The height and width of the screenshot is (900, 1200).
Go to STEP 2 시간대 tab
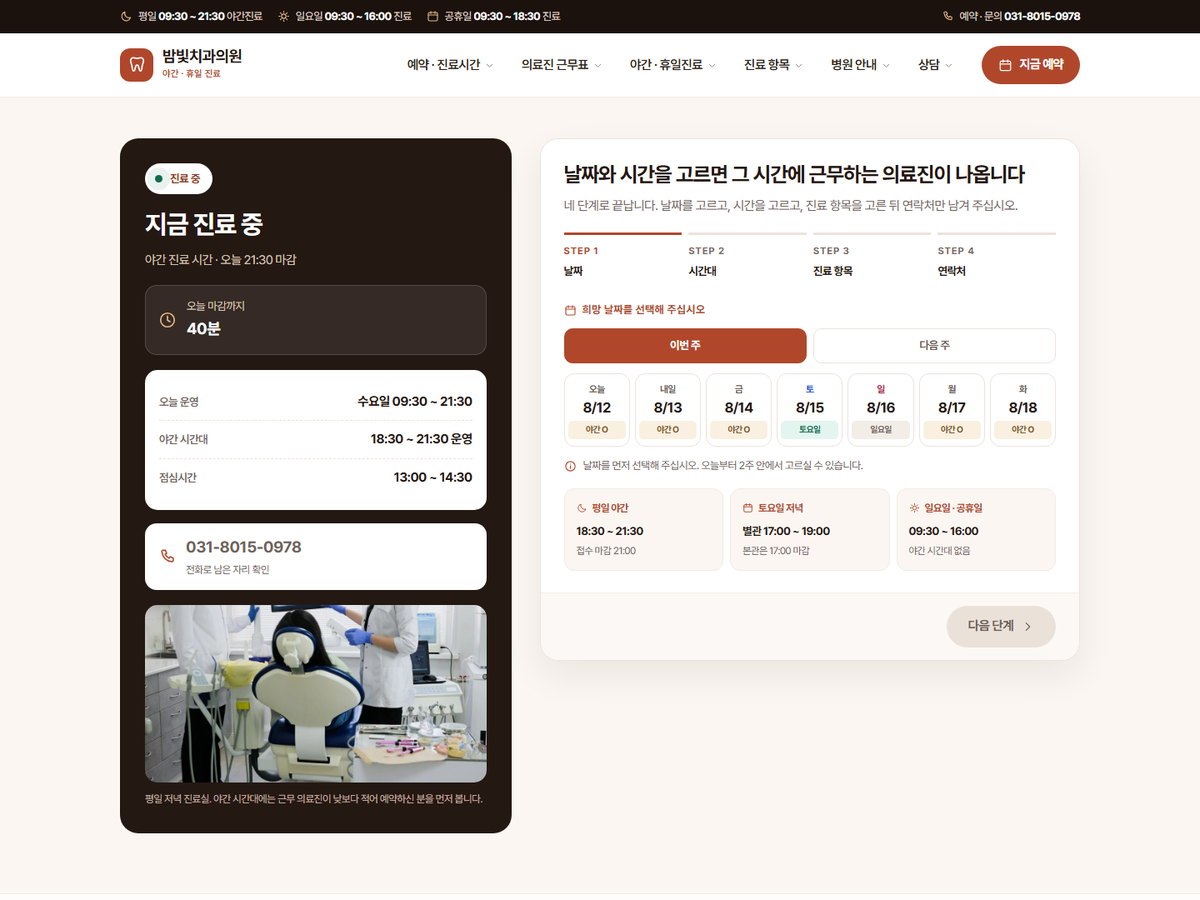click(747, 257)
